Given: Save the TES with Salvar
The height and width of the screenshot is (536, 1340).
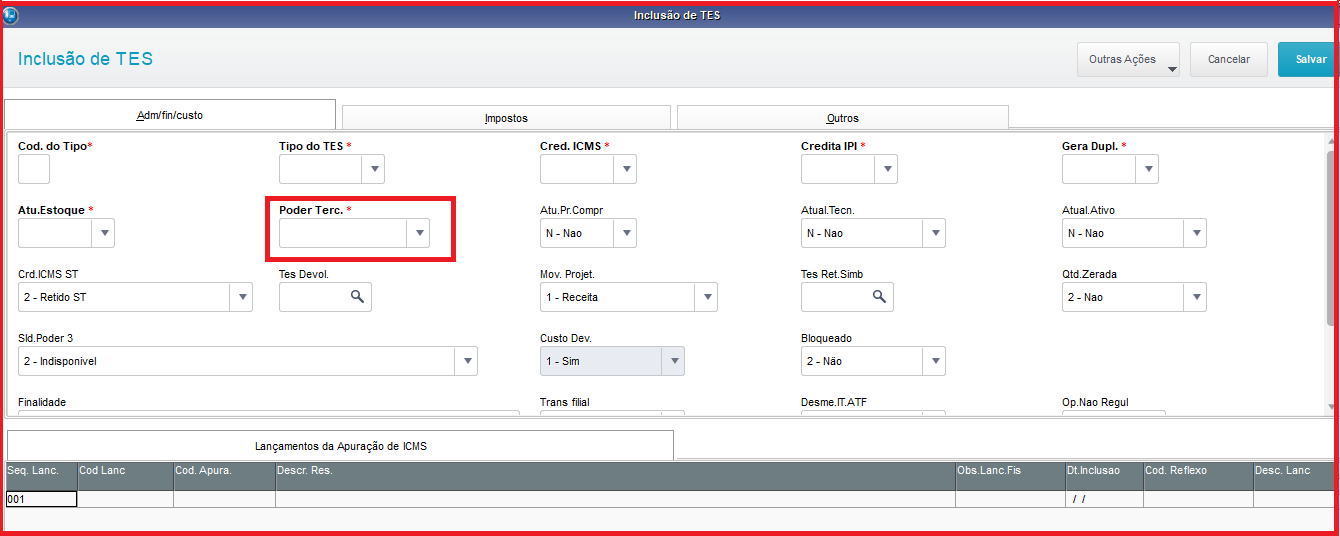Looking at the screenshot, I should 1309,59.
